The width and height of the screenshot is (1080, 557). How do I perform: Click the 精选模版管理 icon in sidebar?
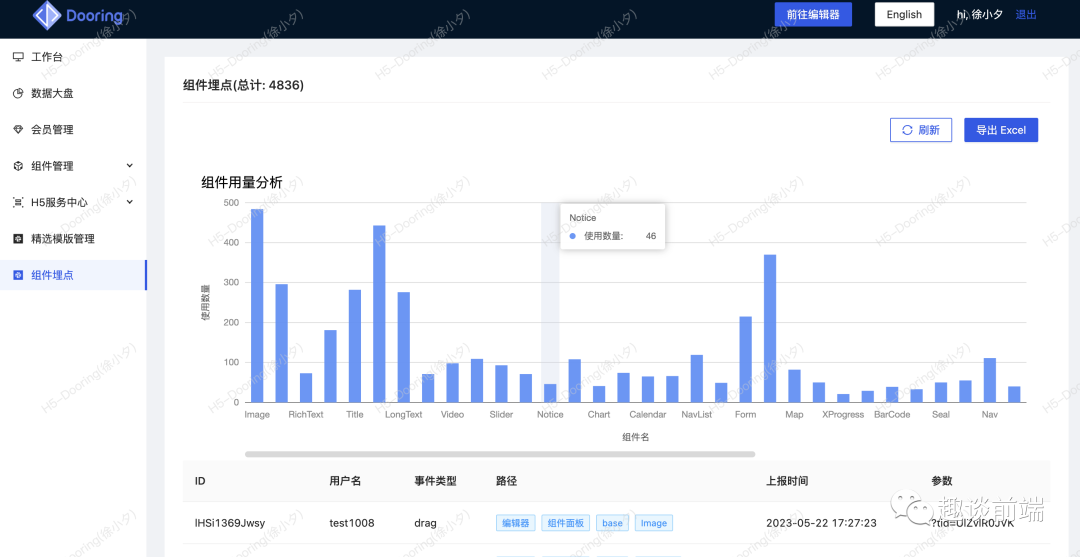click(18, 239)
